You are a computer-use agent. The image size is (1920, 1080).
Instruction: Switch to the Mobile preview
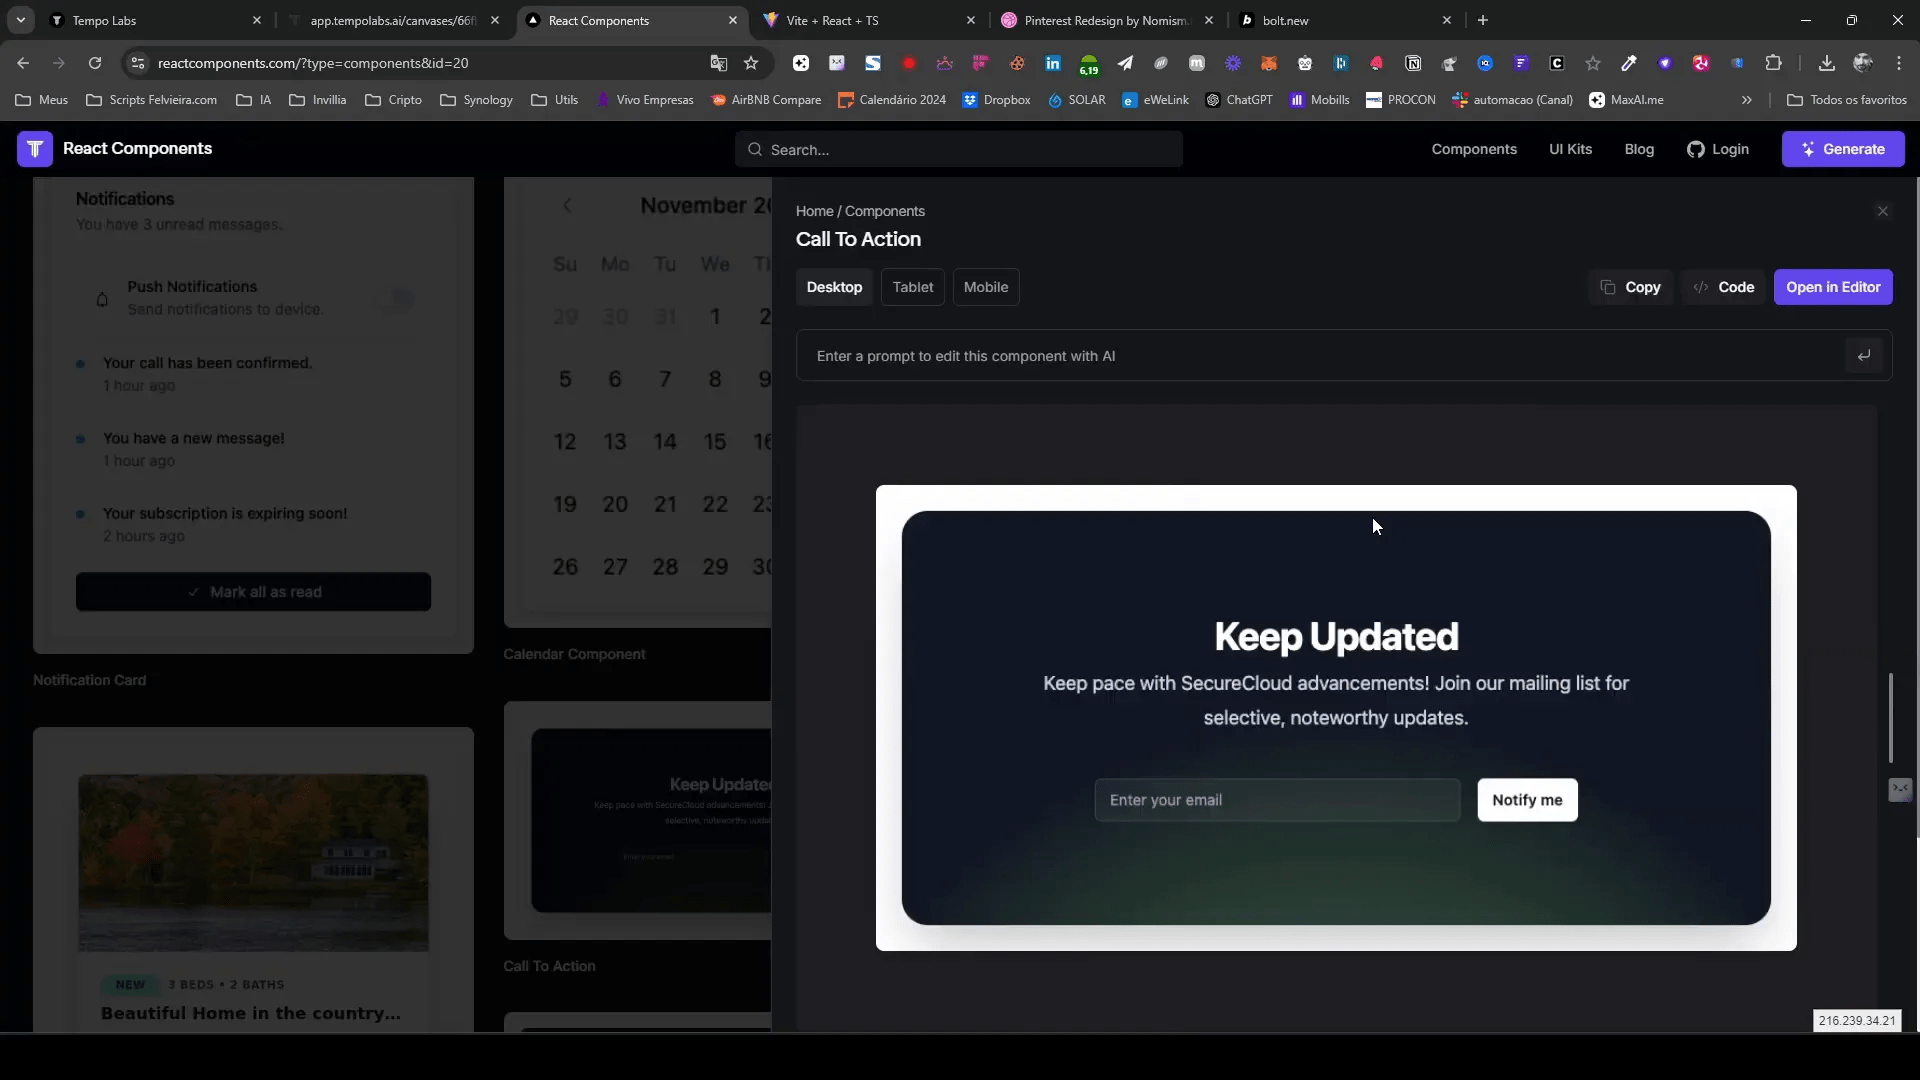(986, 287)
